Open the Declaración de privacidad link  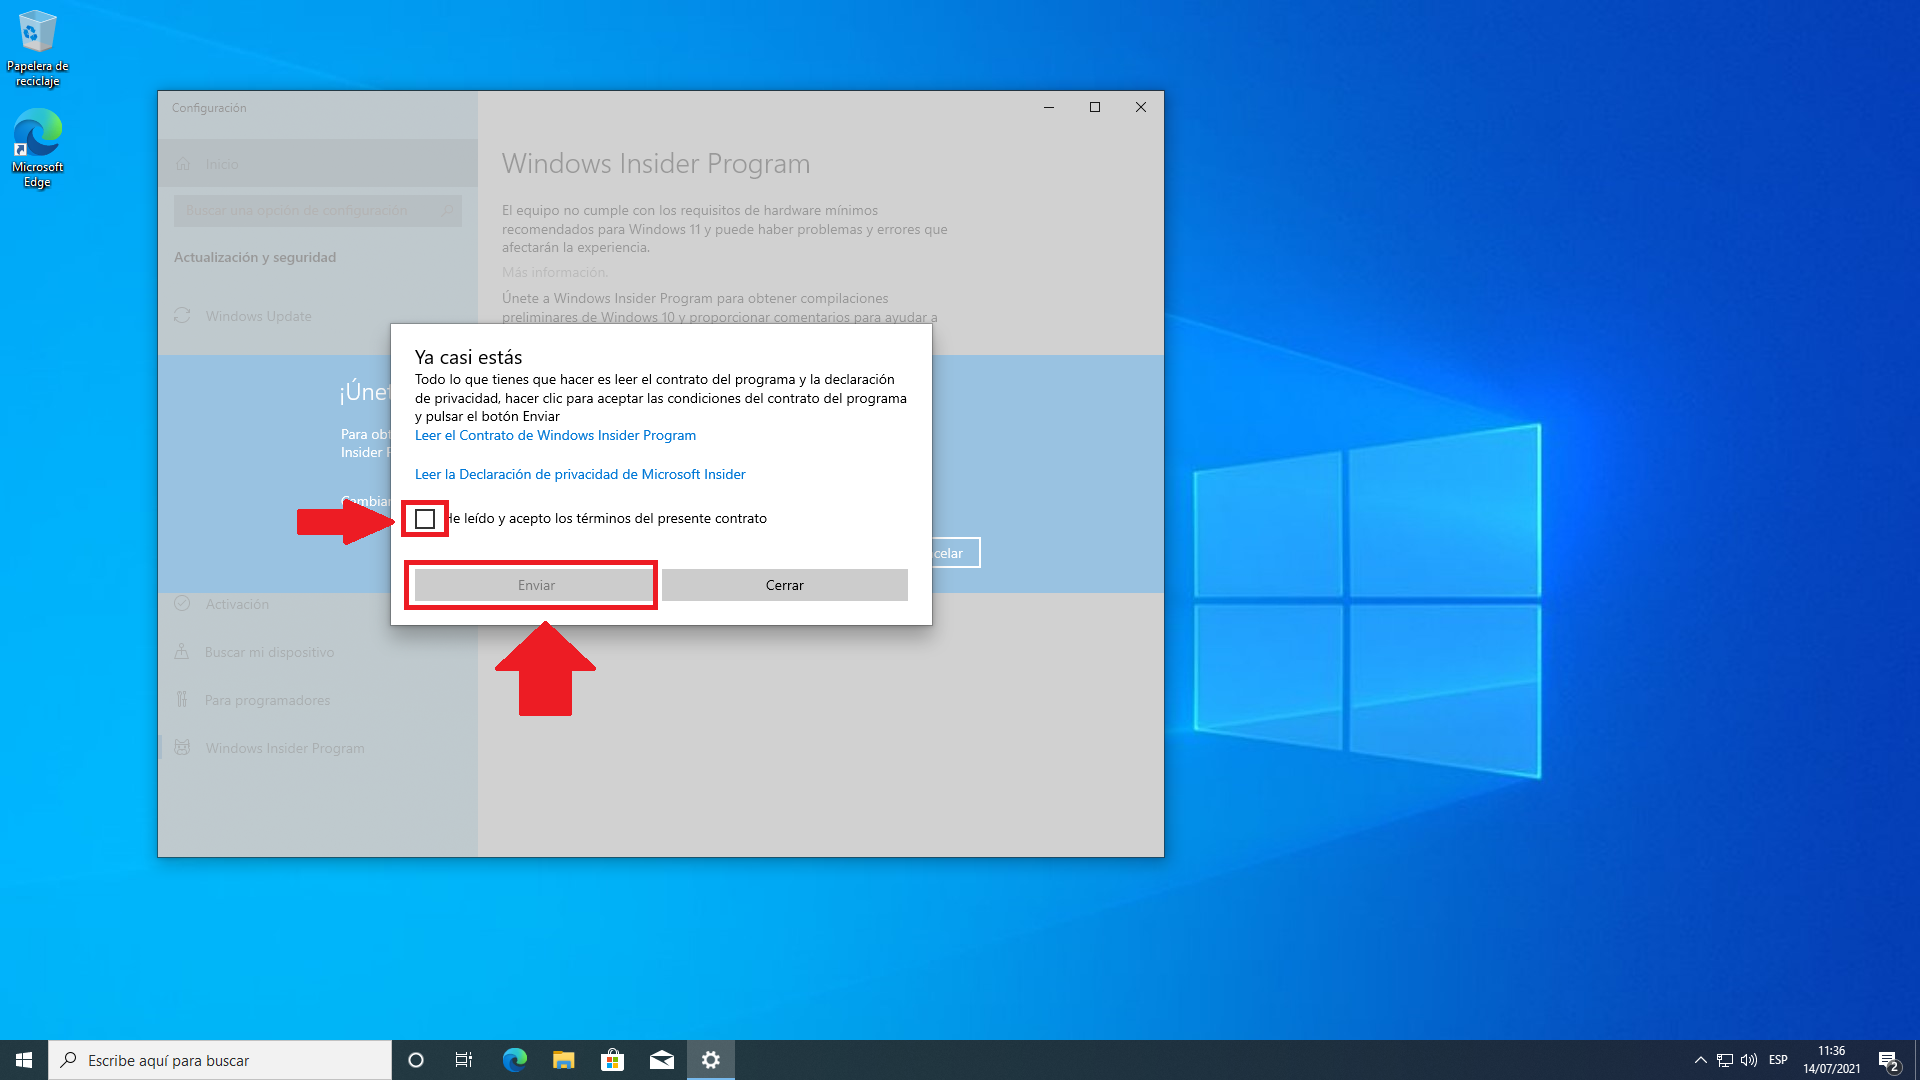pyautogui.click(x=580, y=474)
